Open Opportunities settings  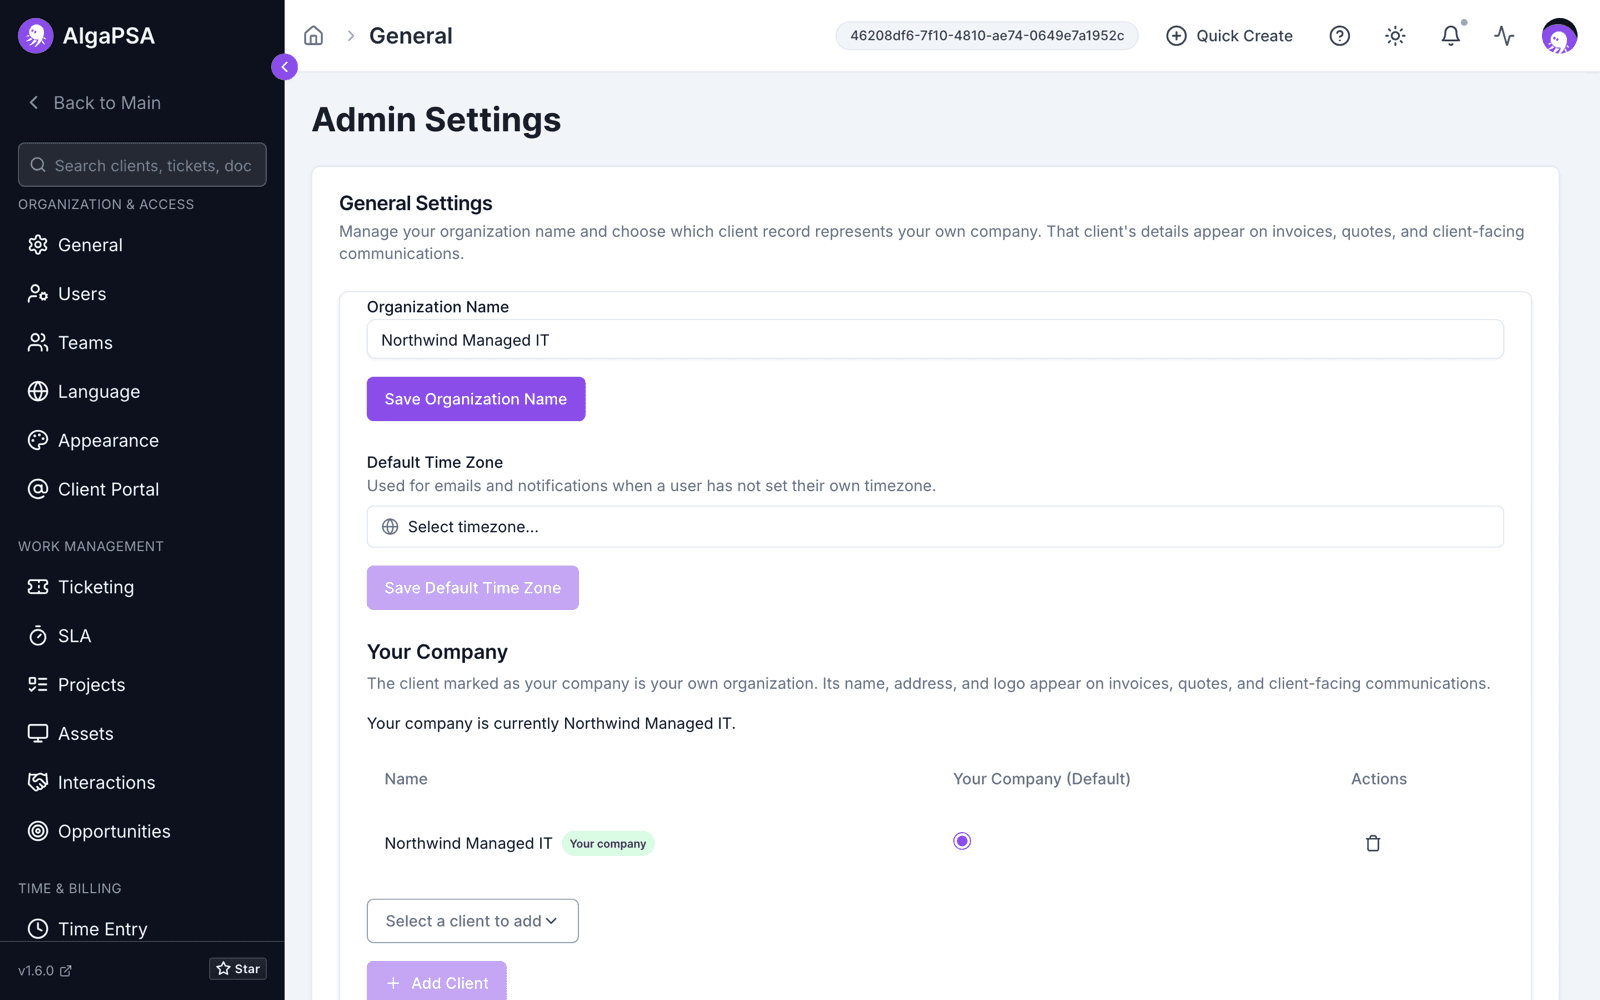pyautogui.click(x=142, y=832)
